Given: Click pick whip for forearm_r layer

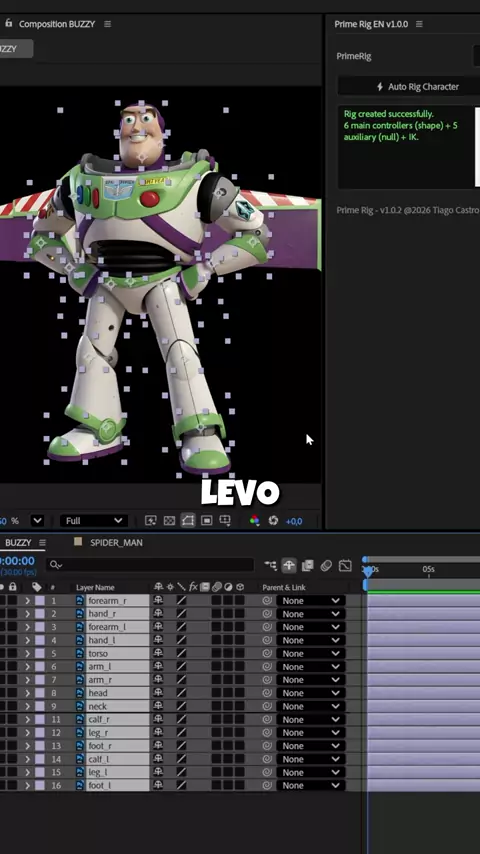Looking at the screenshot, I should click(267, 601).
